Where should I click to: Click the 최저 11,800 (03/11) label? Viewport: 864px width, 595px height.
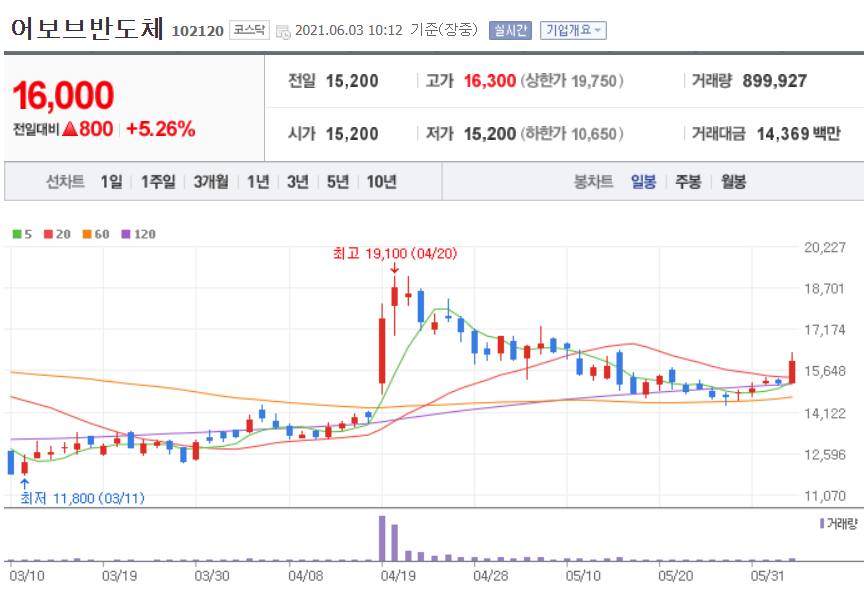83,498
